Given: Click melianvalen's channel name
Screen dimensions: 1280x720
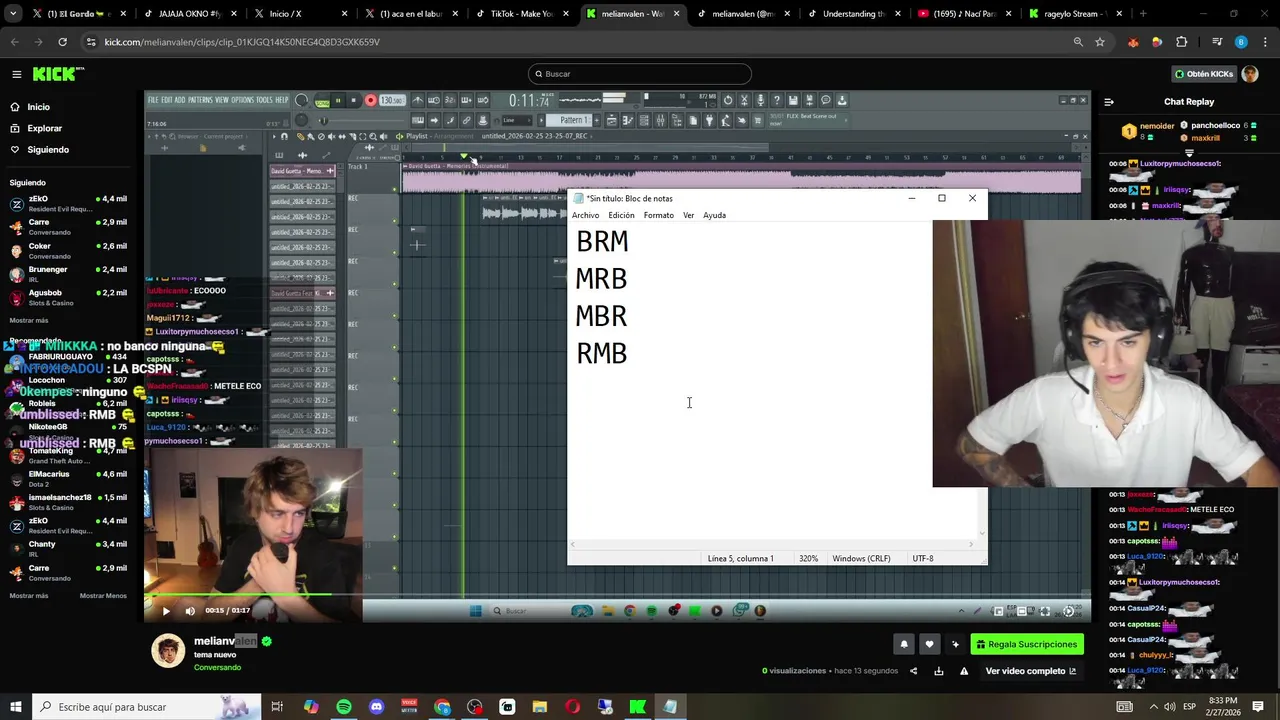Looking at the screenshot, I should (225, 641).
